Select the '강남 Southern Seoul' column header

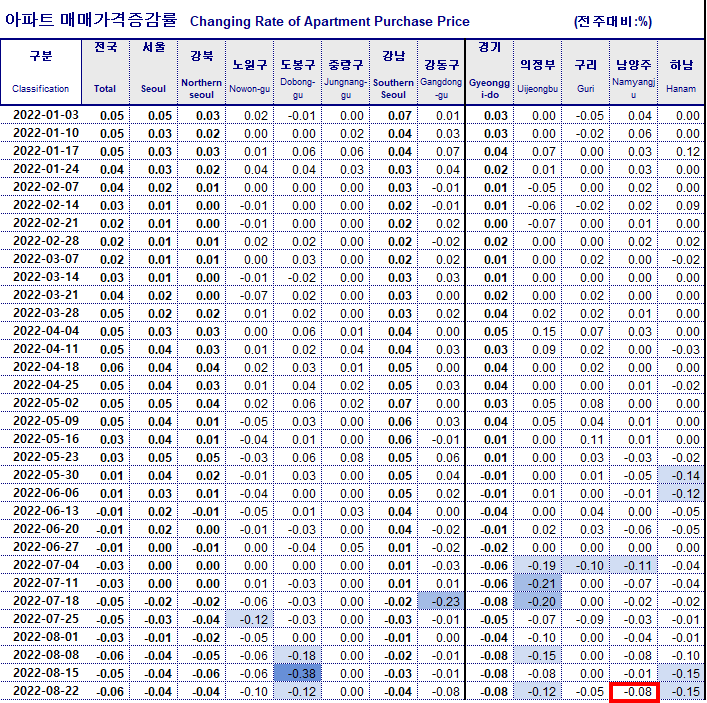(393, 72)
